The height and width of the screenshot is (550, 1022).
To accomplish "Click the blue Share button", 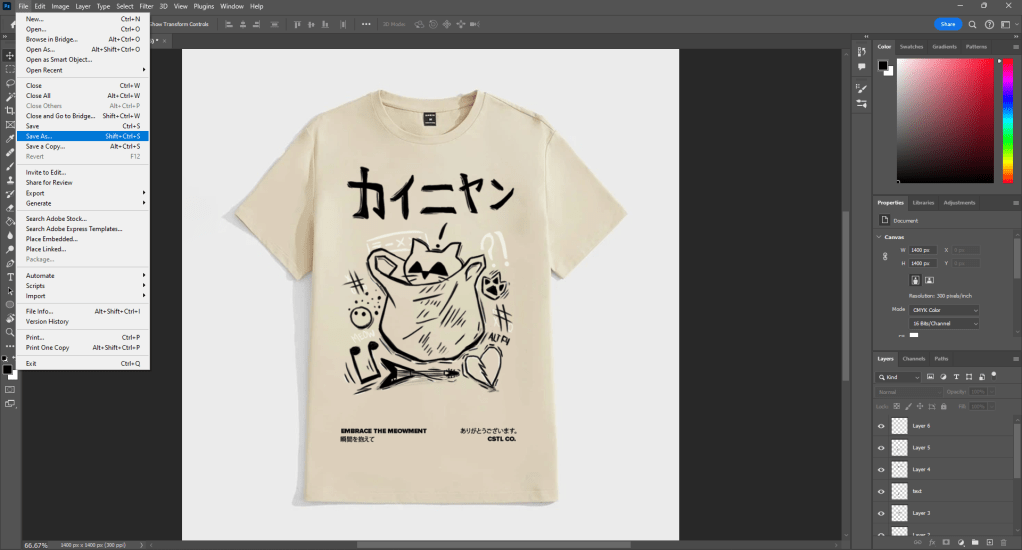I will 948,24.
